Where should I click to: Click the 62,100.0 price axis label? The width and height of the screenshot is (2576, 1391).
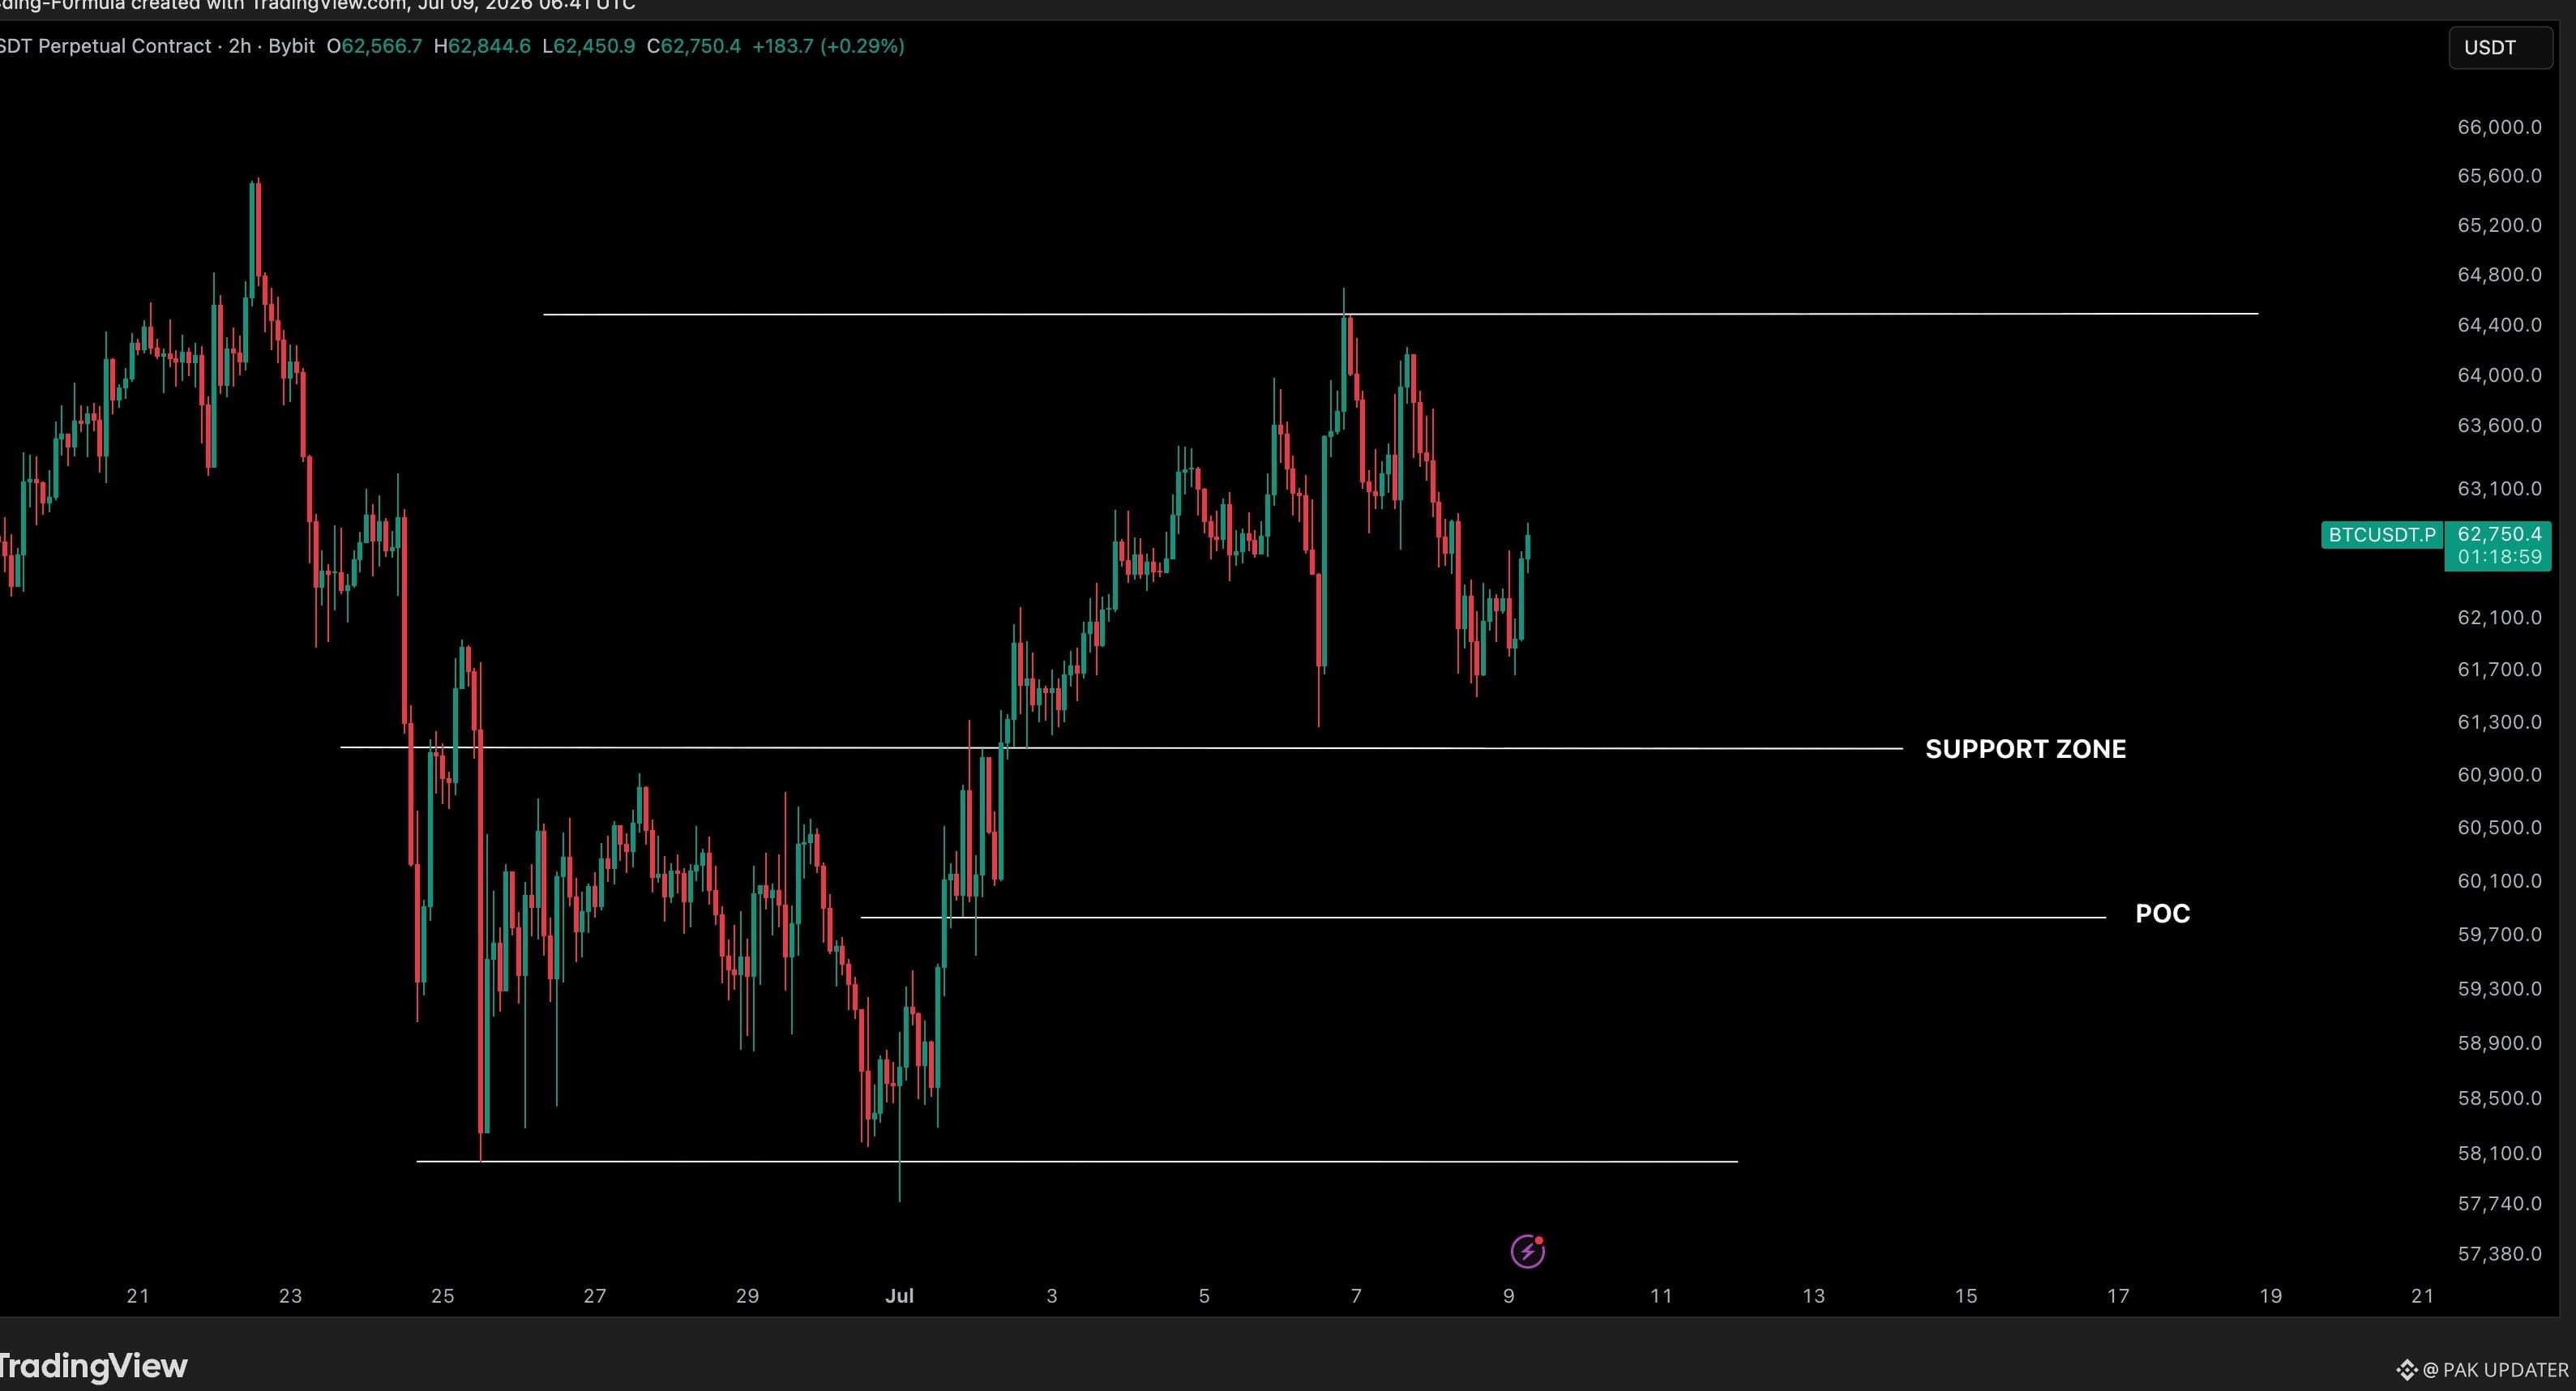pyautogui.click(x=2499, y=618)
